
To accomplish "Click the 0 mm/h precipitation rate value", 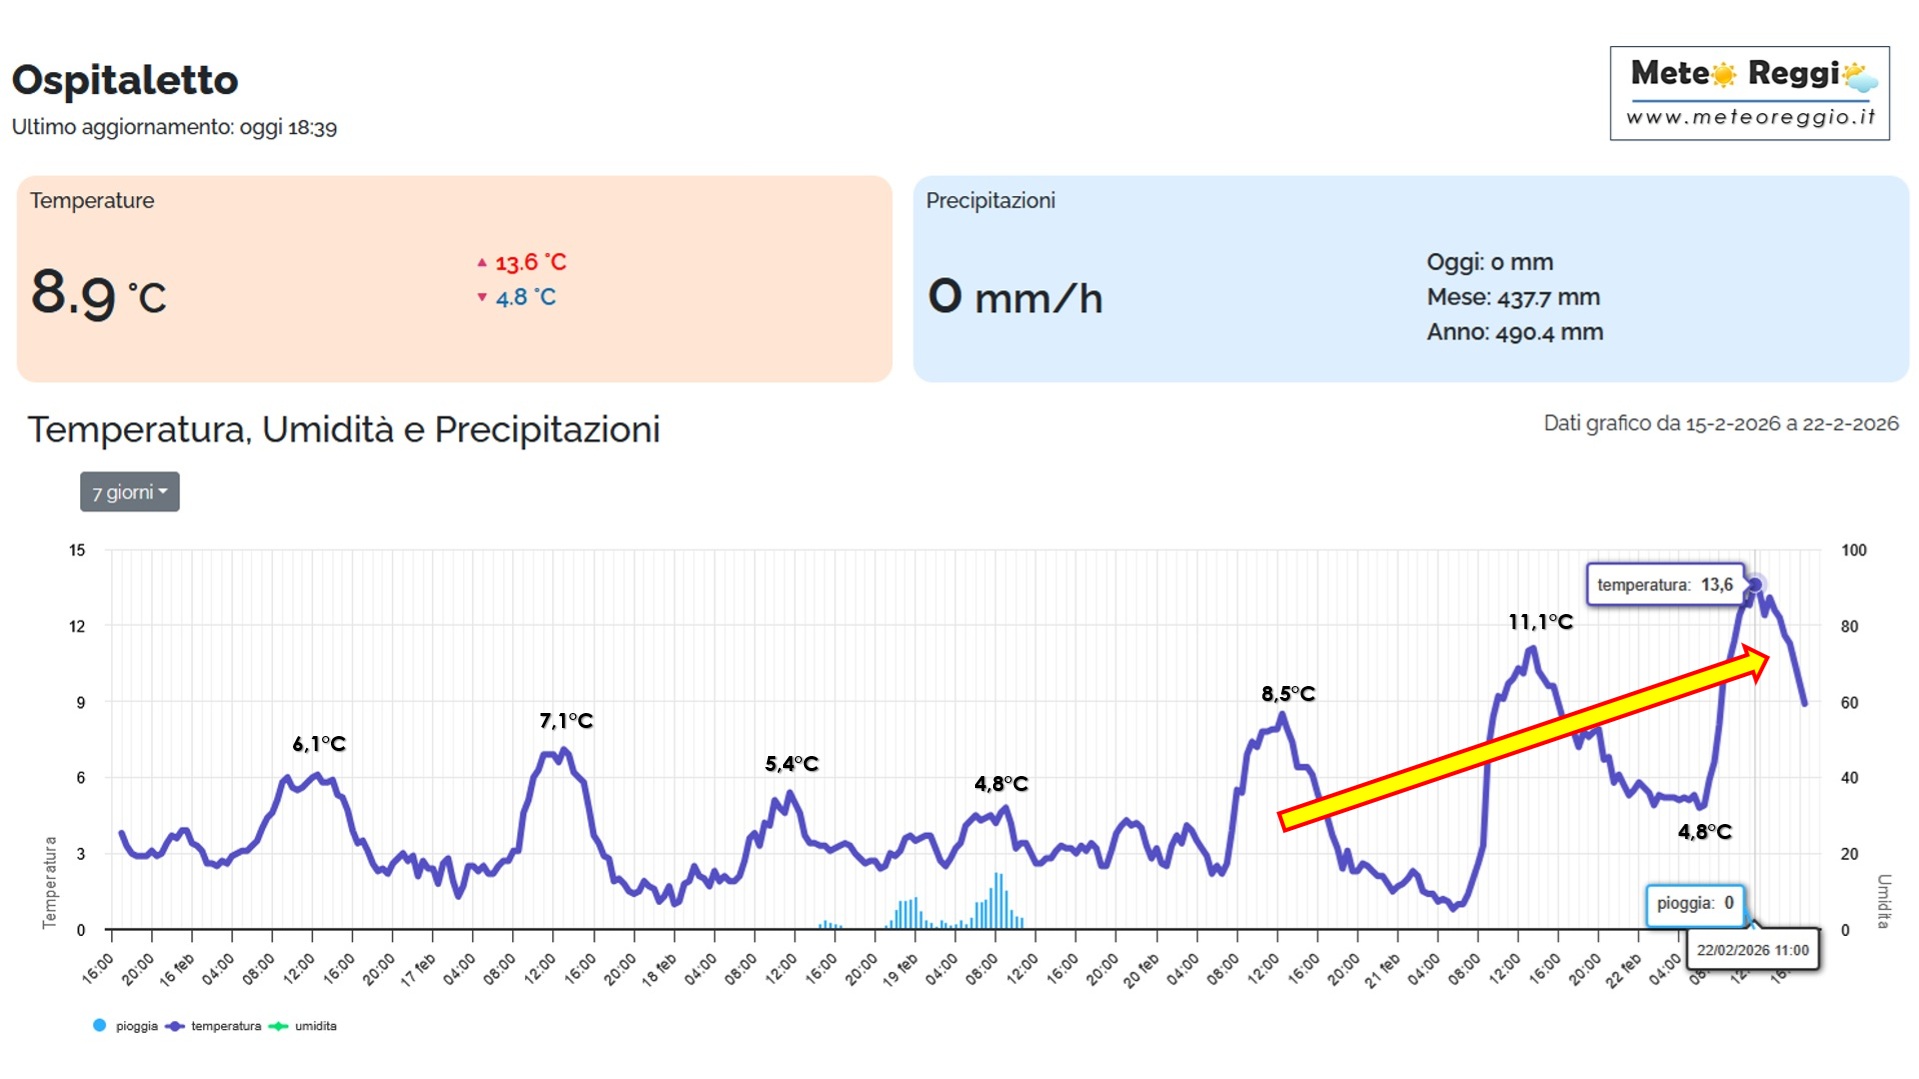I will (1015, 297).
